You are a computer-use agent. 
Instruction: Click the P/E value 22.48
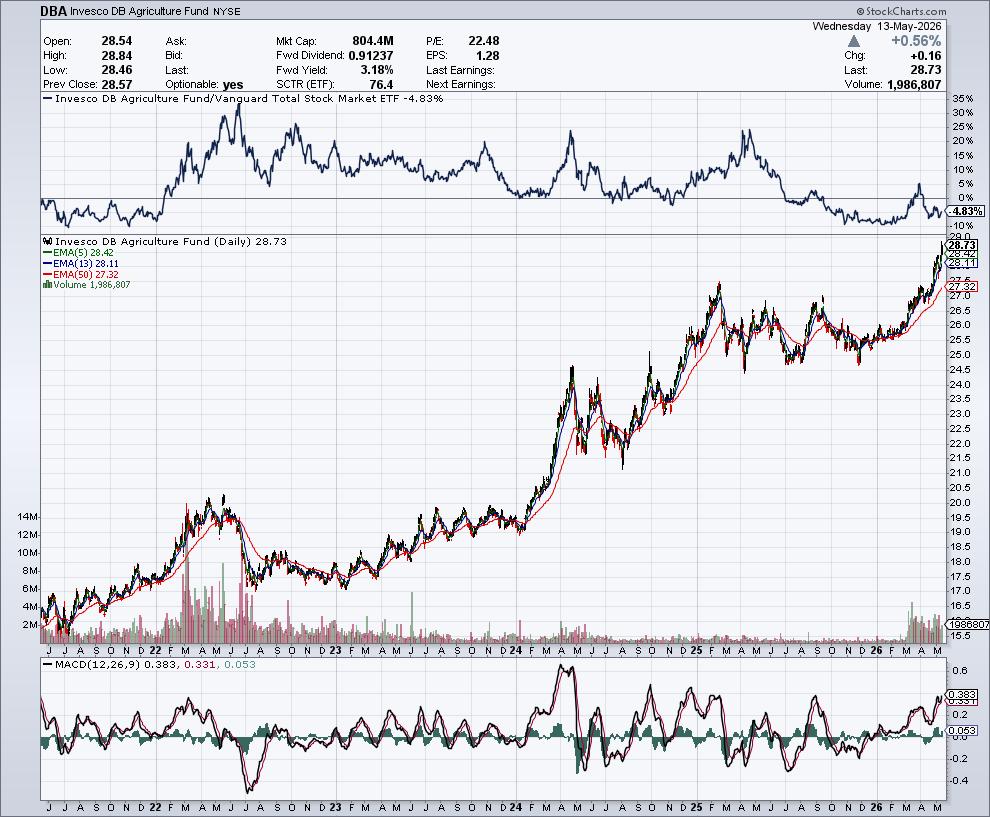click(484, 41)
